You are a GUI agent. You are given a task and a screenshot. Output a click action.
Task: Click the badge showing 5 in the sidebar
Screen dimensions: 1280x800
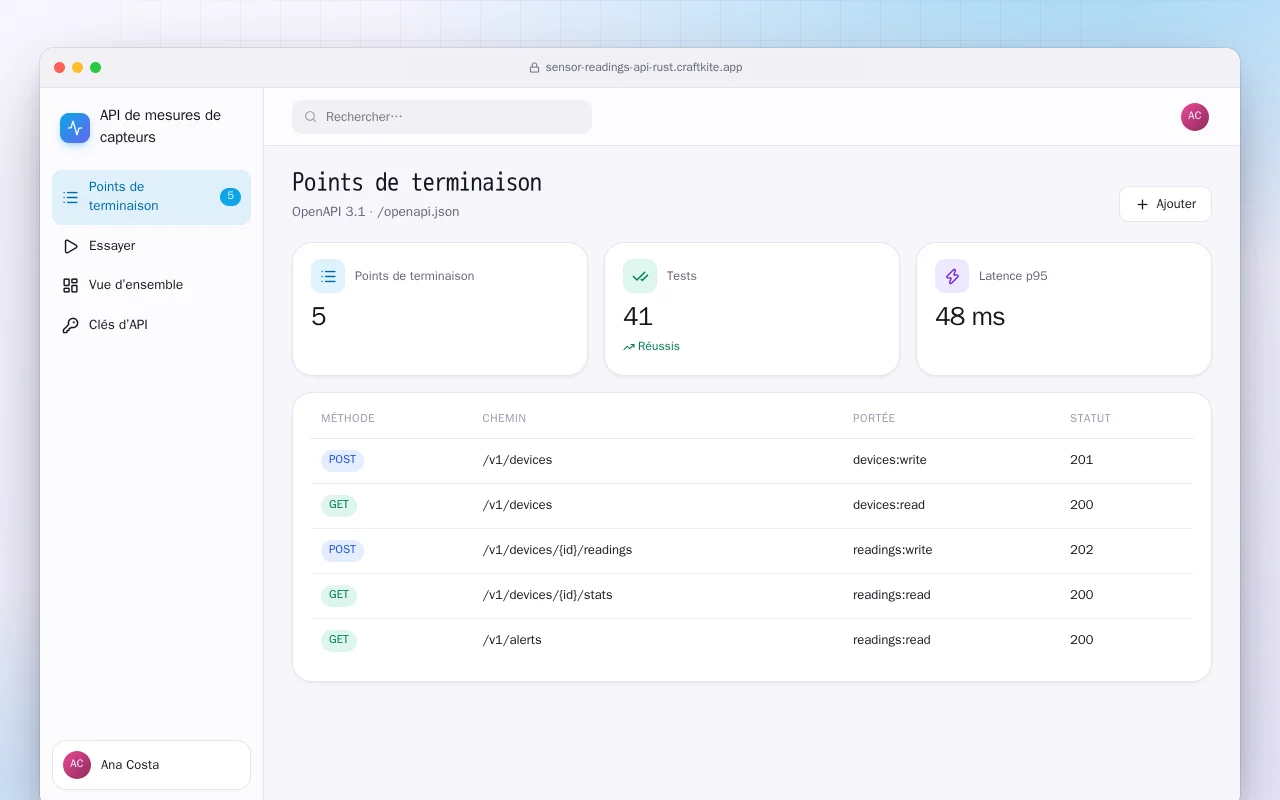(x=231, y=197)
